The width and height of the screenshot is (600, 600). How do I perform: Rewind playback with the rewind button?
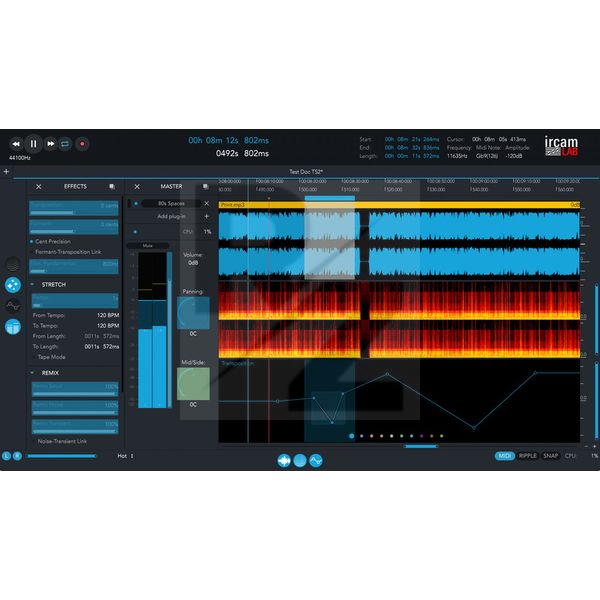(x=16, y=144)
